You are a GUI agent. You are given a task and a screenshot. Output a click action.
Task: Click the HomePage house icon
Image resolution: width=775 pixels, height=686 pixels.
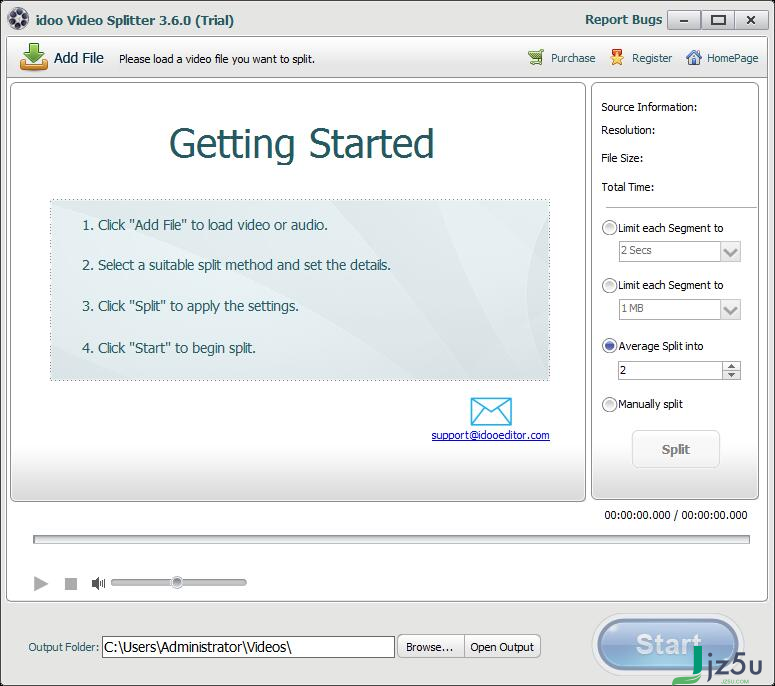tap(694, 58)
